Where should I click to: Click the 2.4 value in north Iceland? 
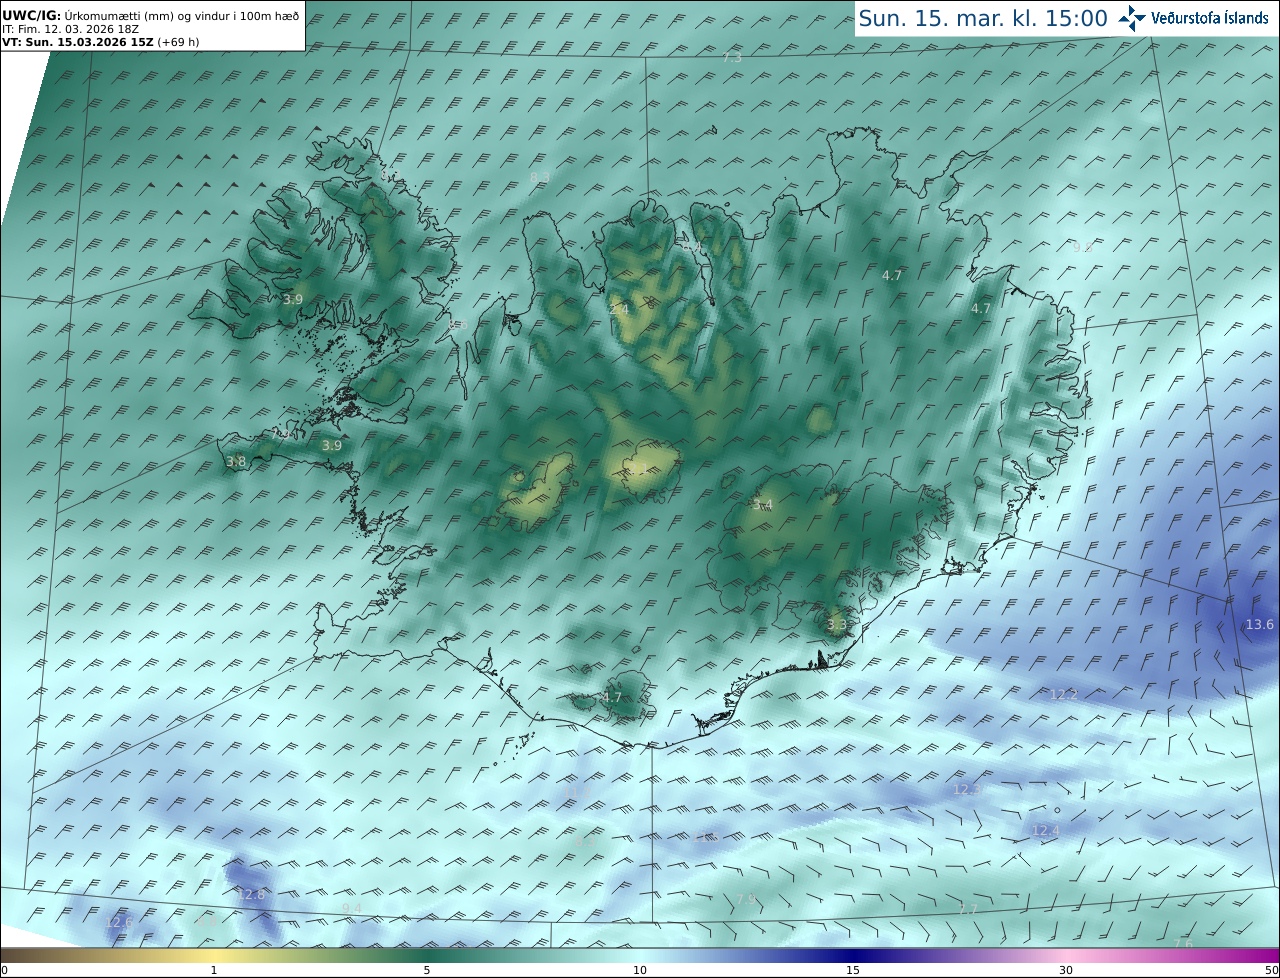(619, 309)
